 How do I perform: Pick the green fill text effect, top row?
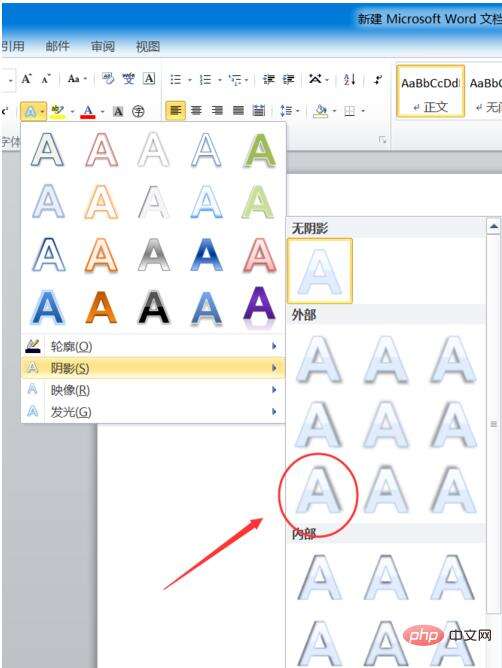tap(259, 150)
